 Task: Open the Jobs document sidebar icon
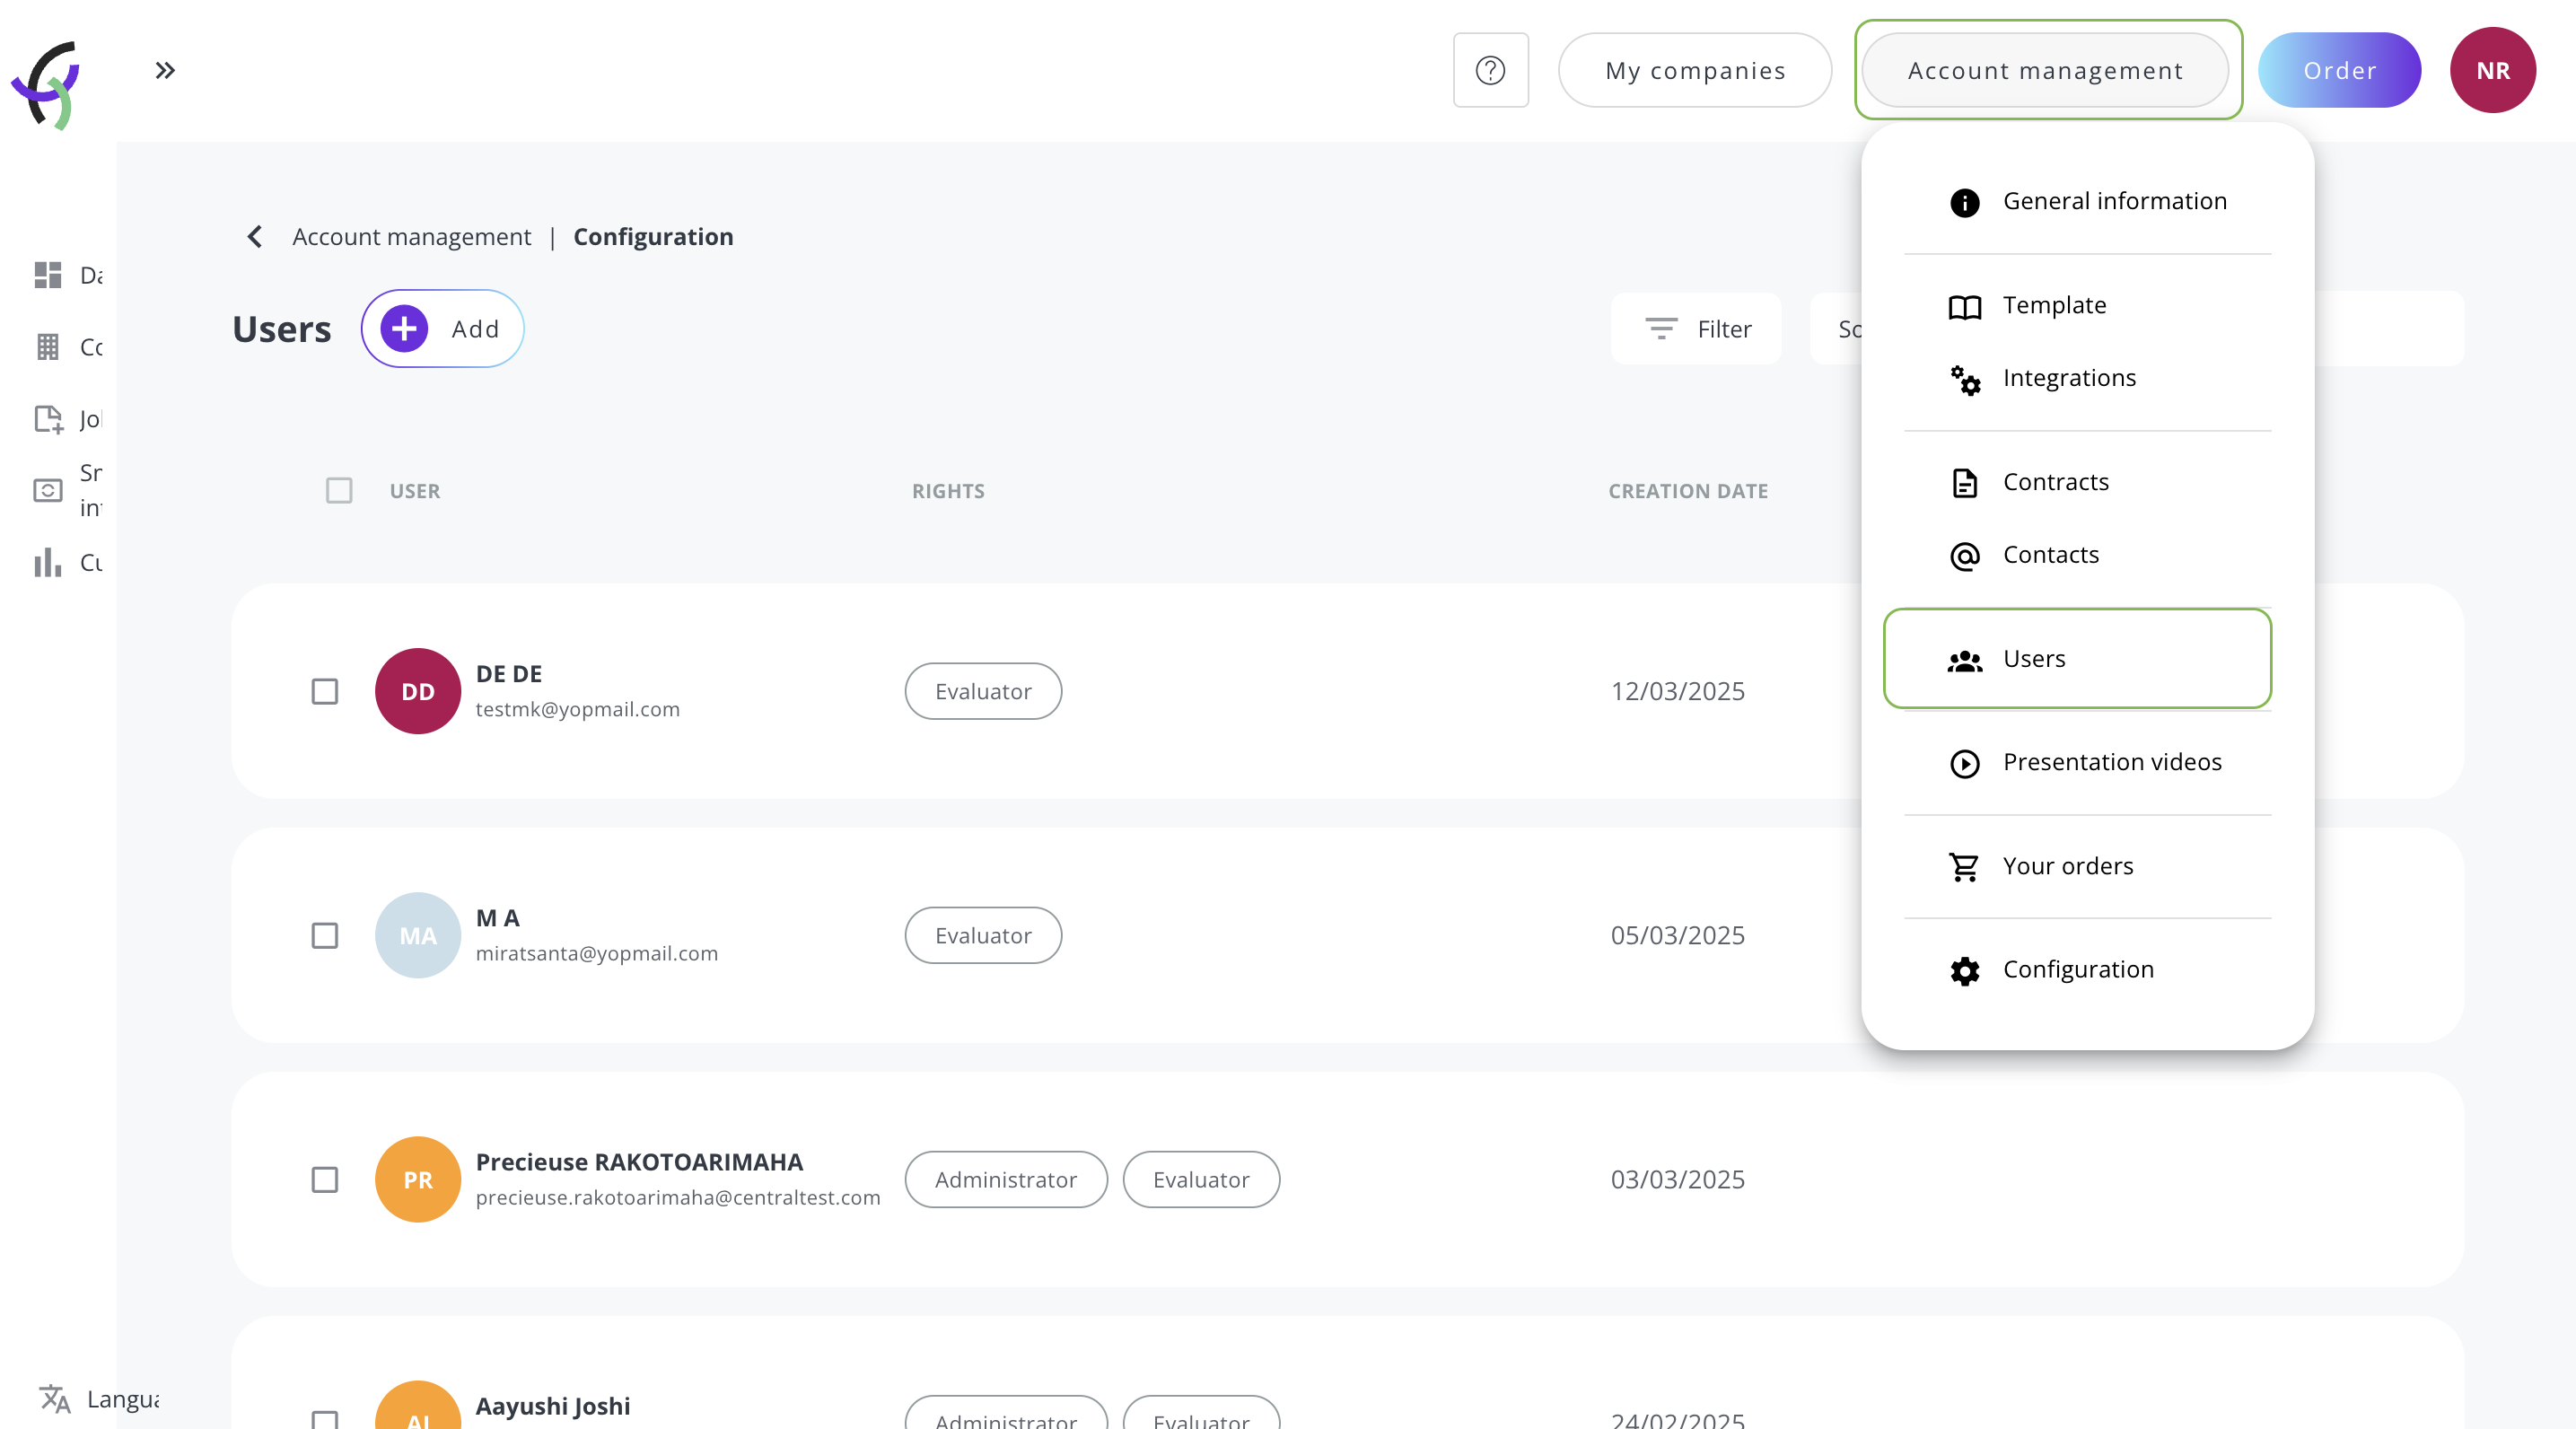tap(48, 419)
